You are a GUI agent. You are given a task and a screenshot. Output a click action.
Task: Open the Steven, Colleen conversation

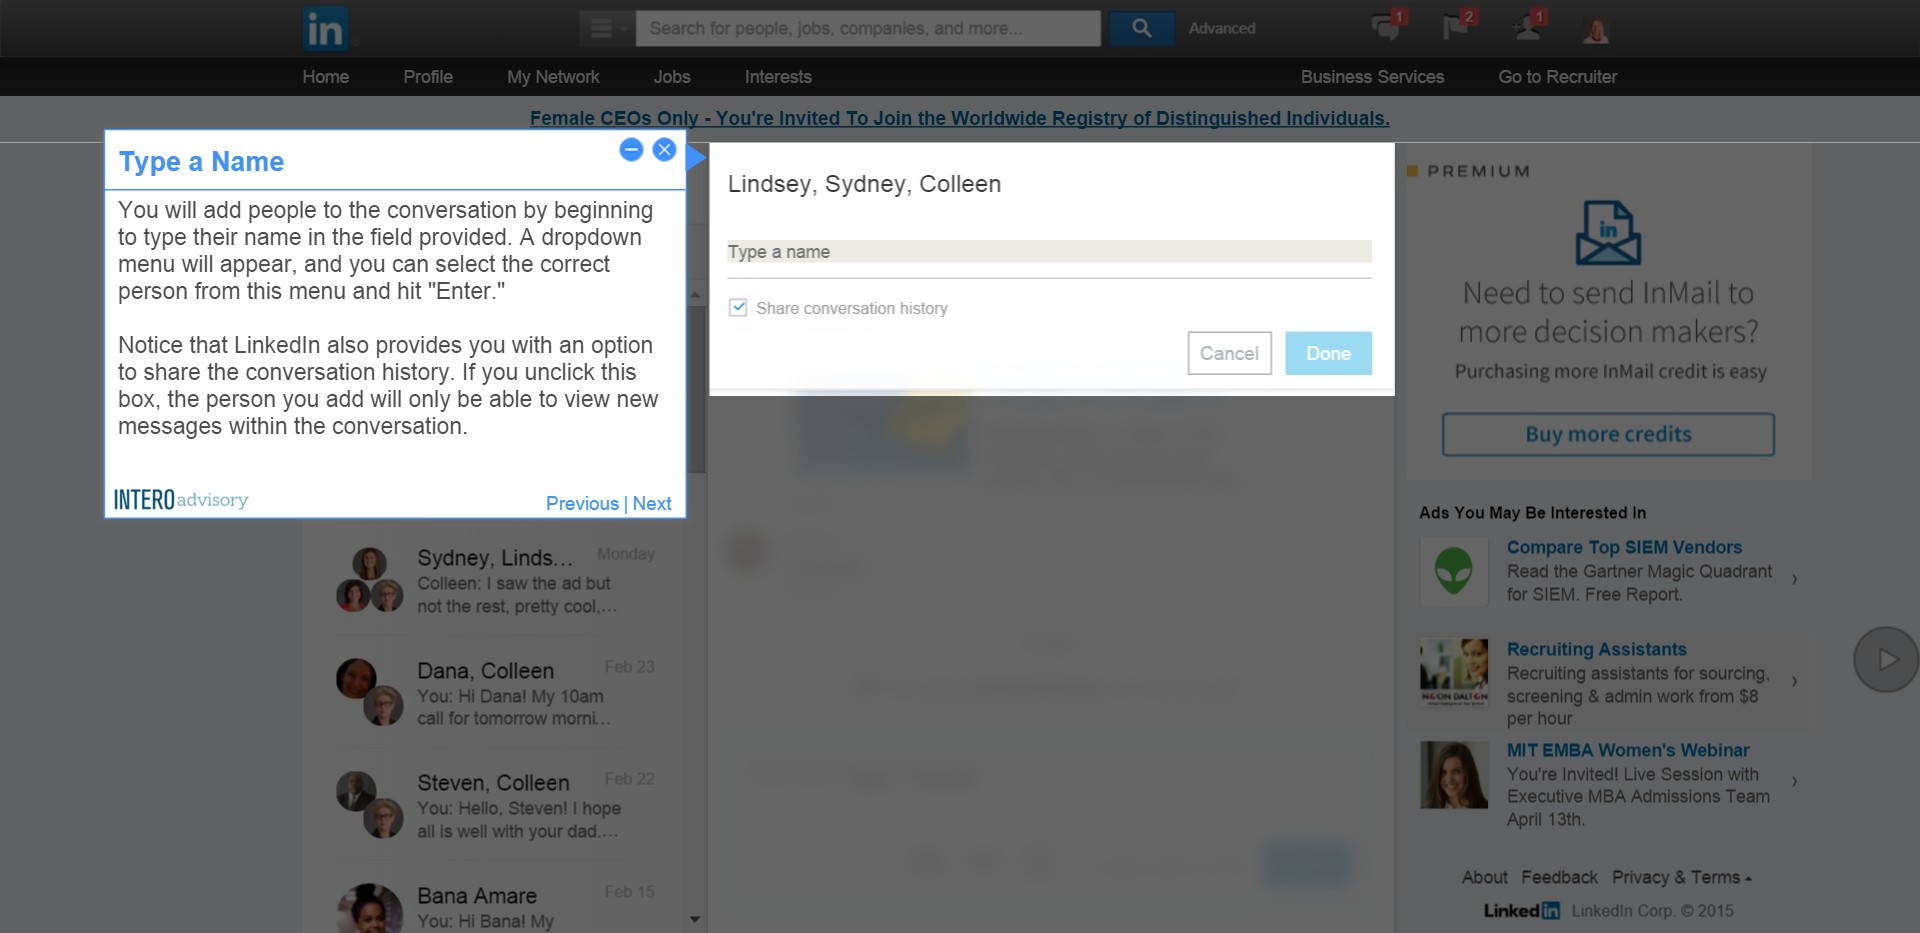click(x=494, y=805)
